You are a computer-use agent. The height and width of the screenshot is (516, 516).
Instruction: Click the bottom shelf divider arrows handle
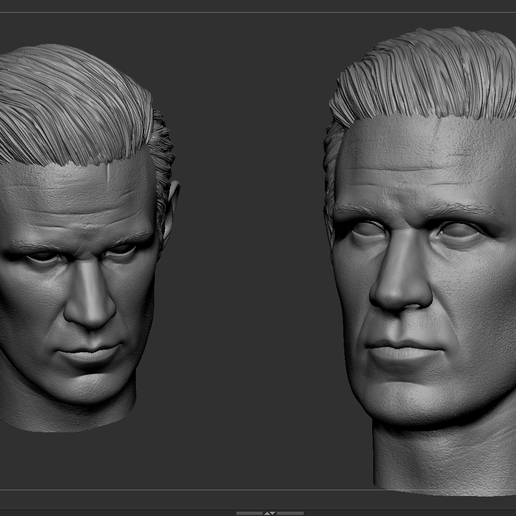pyautogui.click(x=270, y=513)
